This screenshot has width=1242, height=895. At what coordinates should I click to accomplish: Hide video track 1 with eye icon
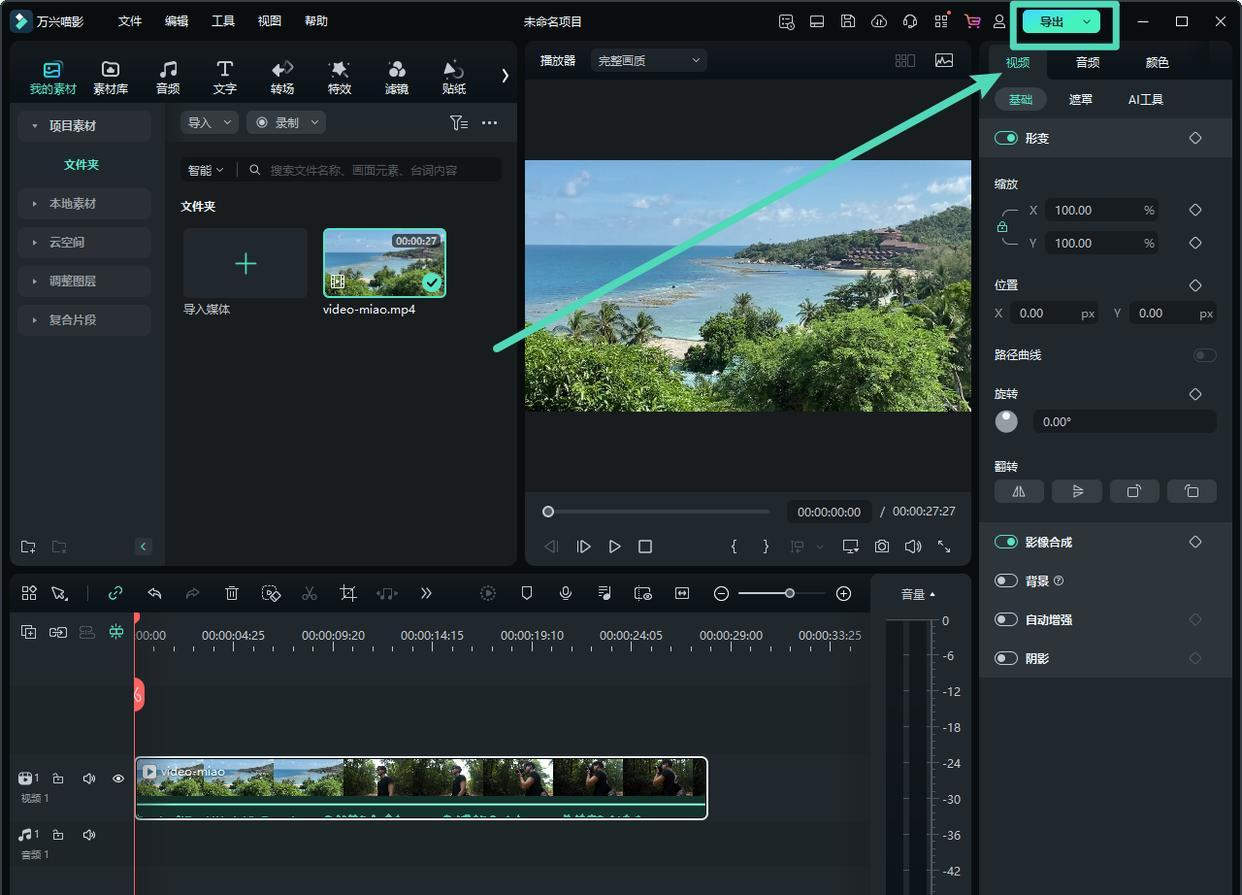118,778
